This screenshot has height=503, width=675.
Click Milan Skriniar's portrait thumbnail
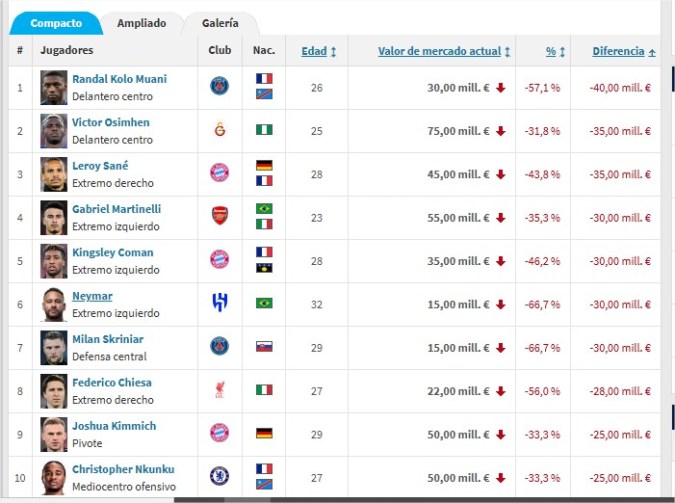[x=53, y=347]
